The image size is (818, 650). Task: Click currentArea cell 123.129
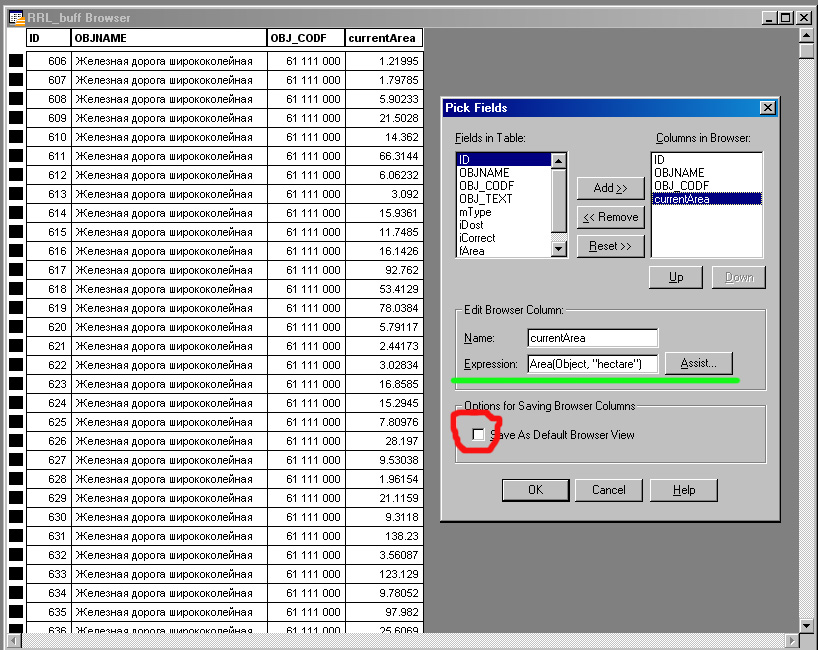[384, 574]
